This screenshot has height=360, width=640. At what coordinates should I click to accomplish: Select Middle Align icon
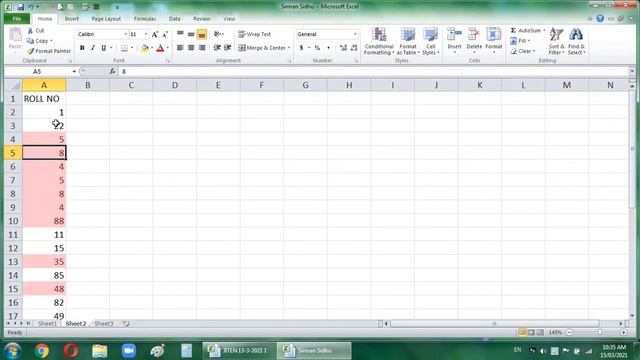pyautogui.click(x=191, y=34)
